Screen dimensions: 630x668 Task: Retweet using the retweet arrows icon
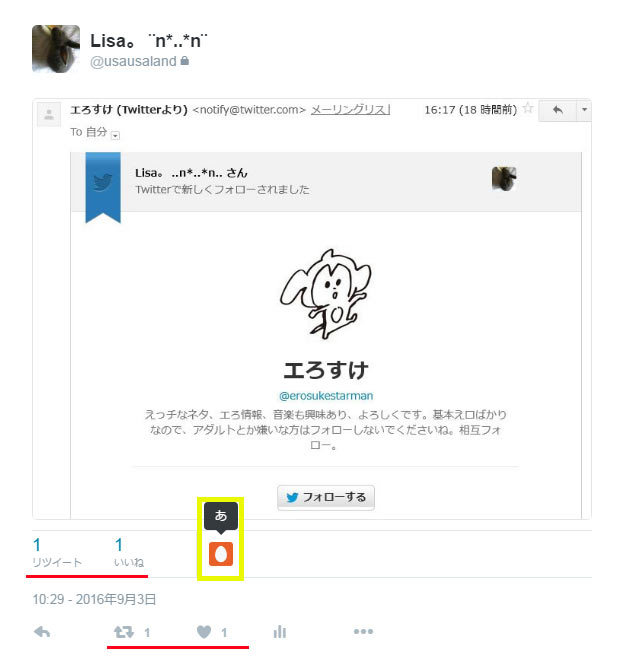pyautogui.click(x=124, y=632)
